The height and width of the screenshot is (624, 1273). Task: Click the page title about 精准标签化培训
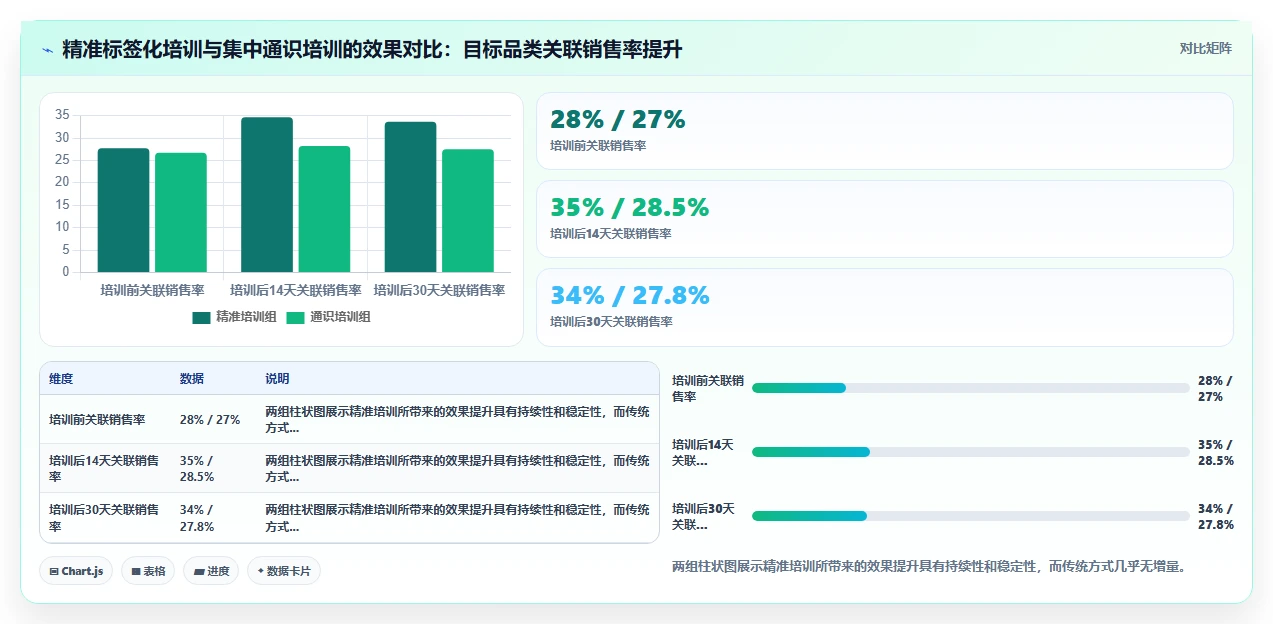(x=372, y=49)
